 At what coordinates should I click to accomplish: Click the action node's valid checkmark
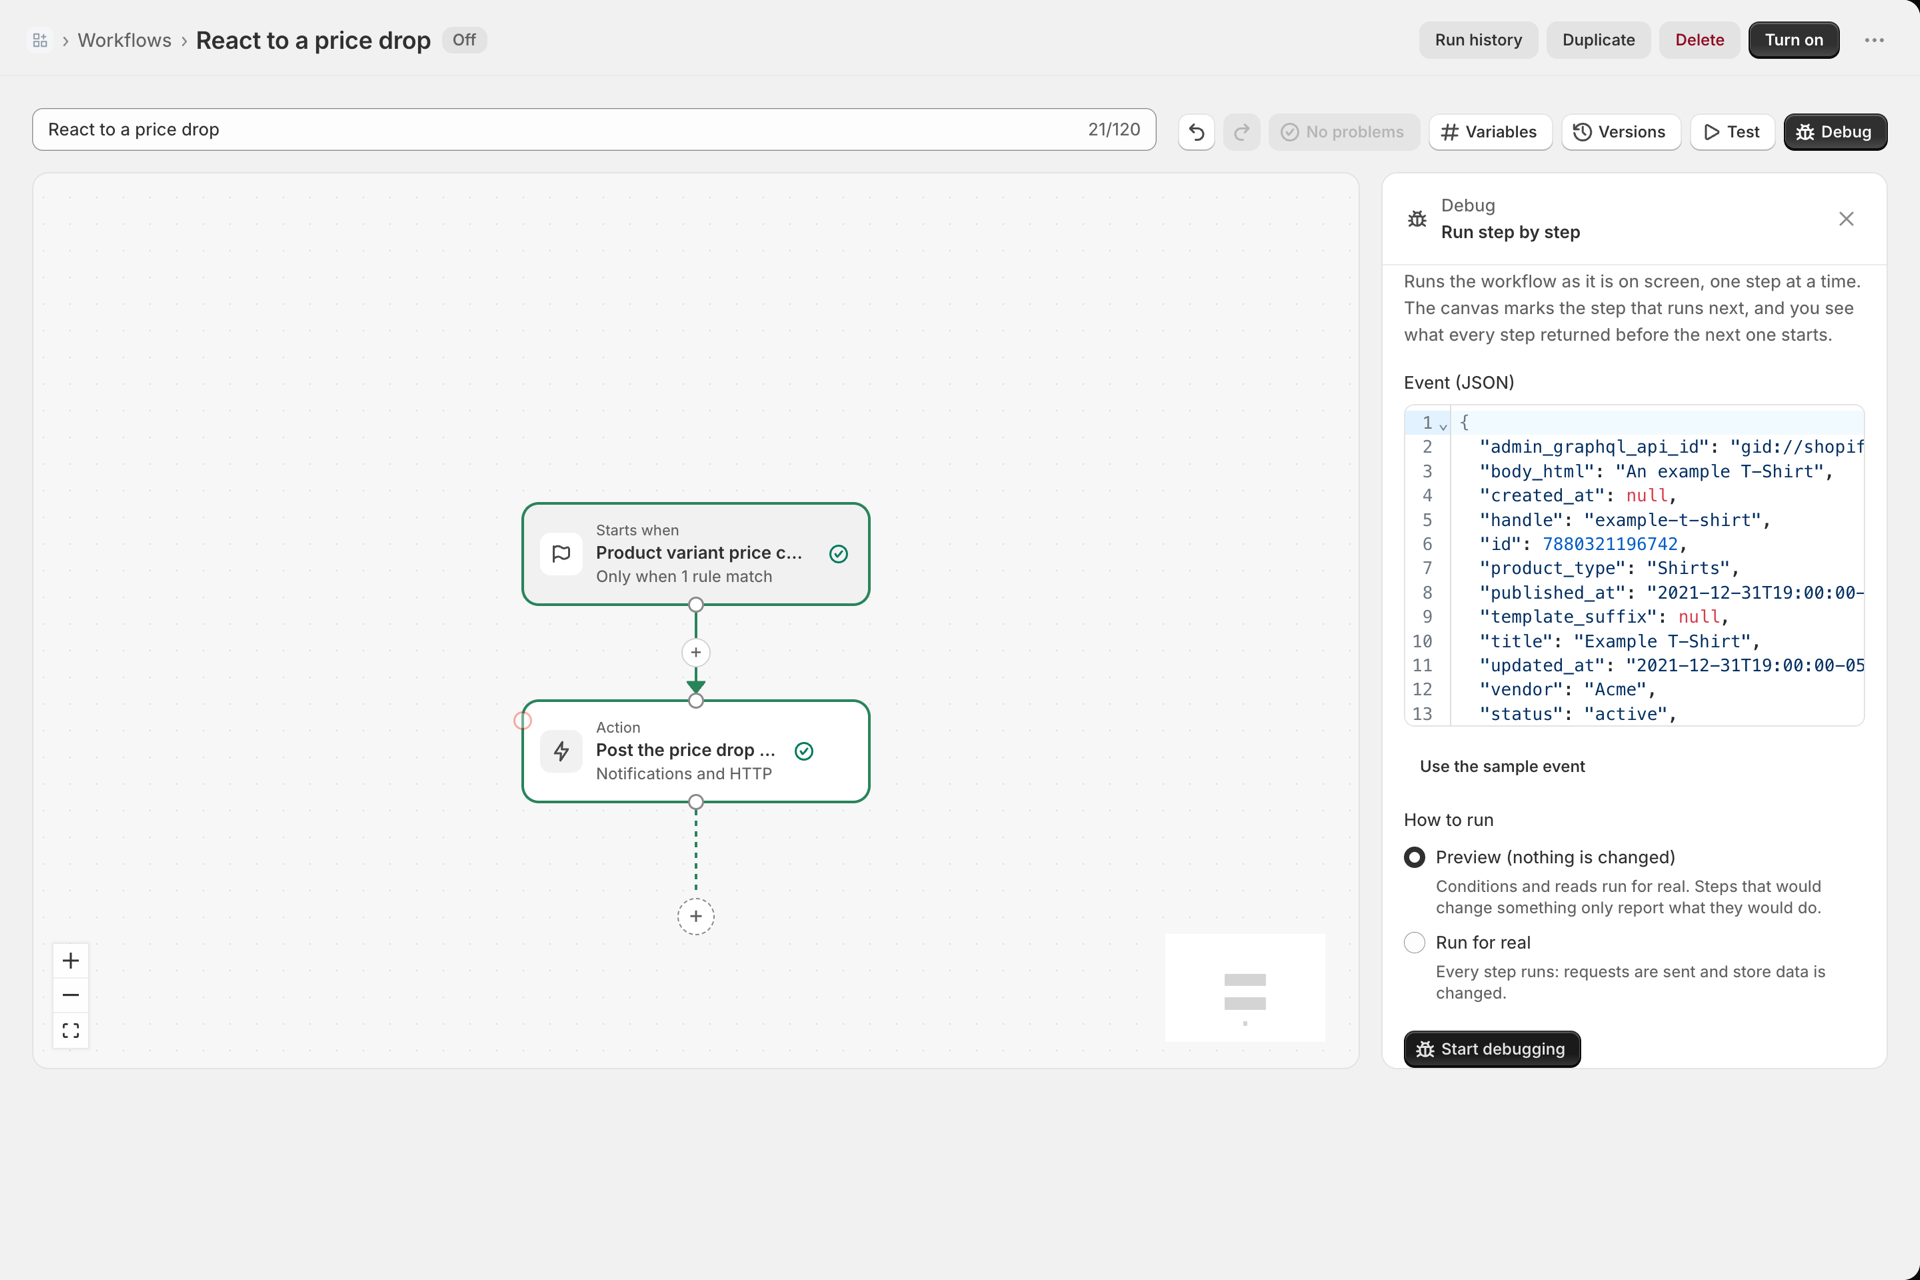point(804,751)
